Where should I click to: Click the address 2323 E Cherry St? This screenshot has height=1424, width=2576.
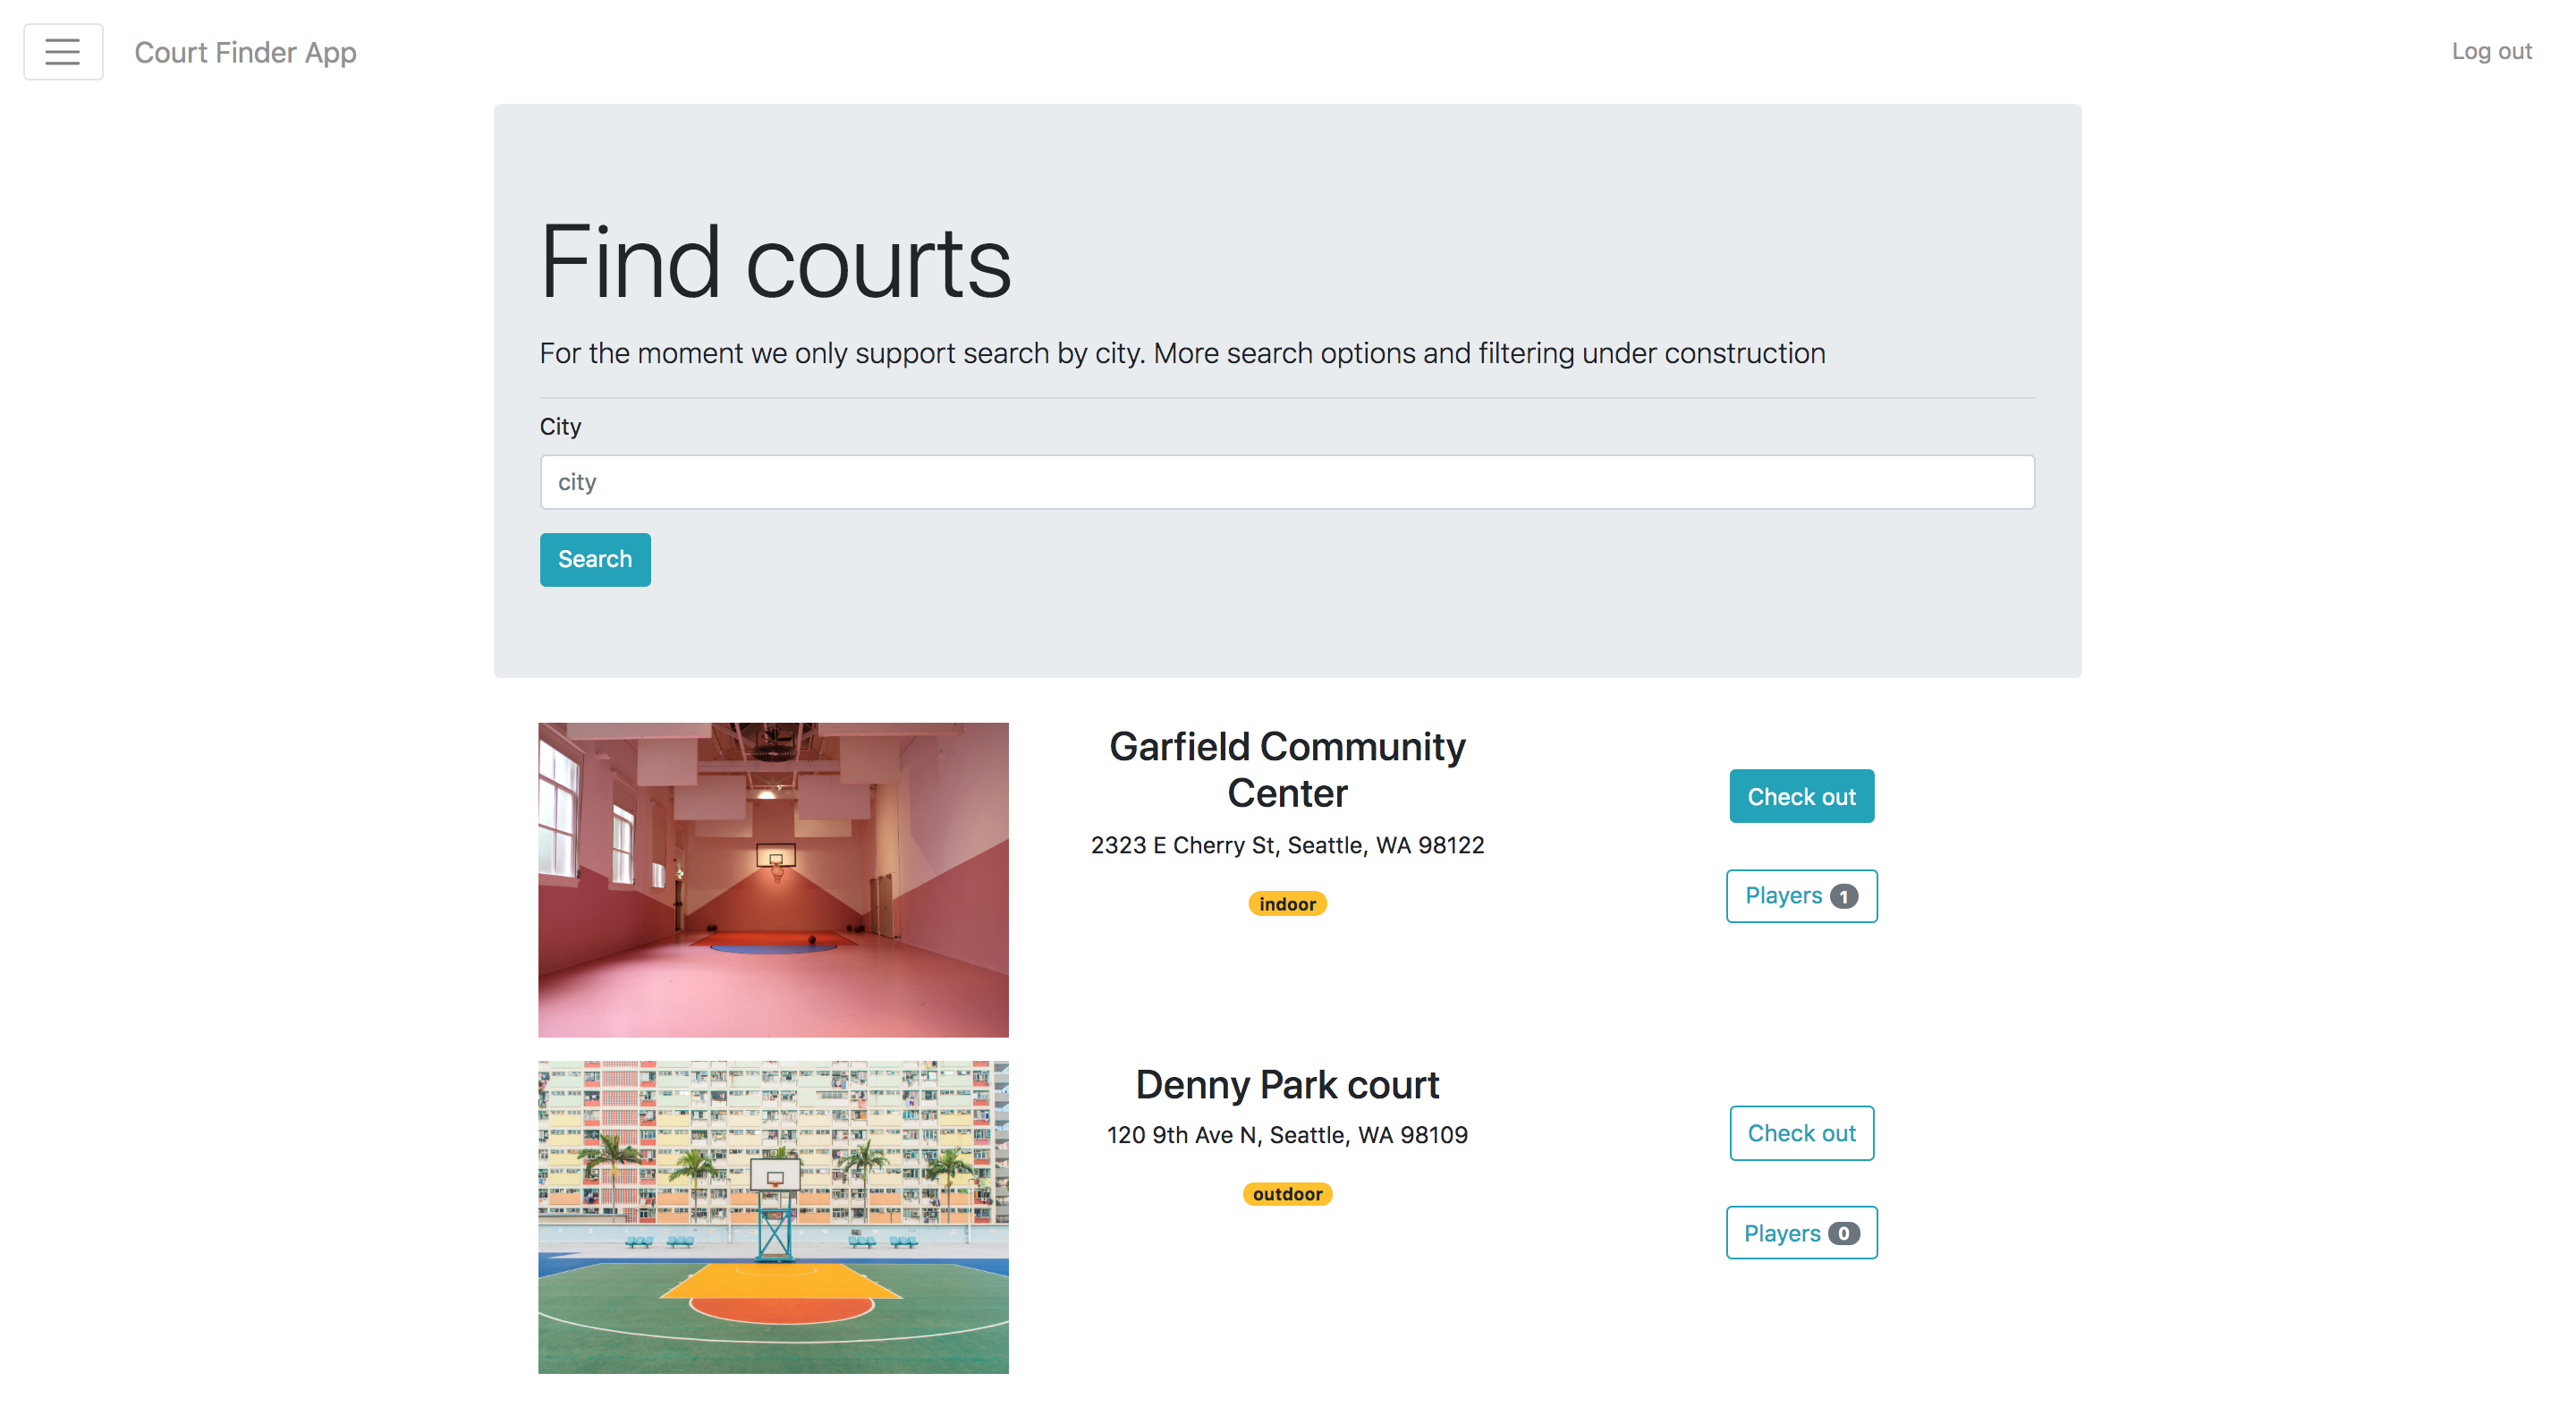pos(1287,845)
